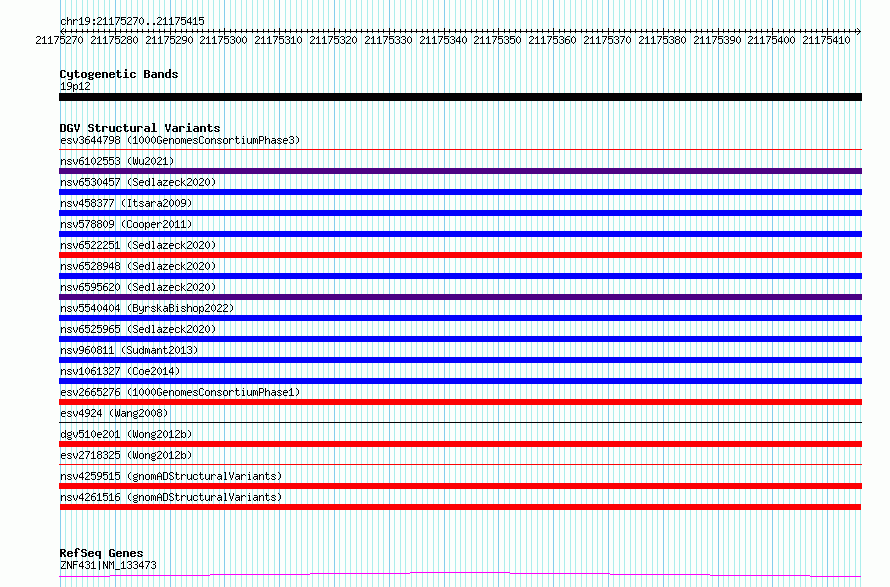Select the nsv6522251 (Sedlazeck2020) label
The width and height of the screenshot is (890, 587).
(x=138, y=245)
